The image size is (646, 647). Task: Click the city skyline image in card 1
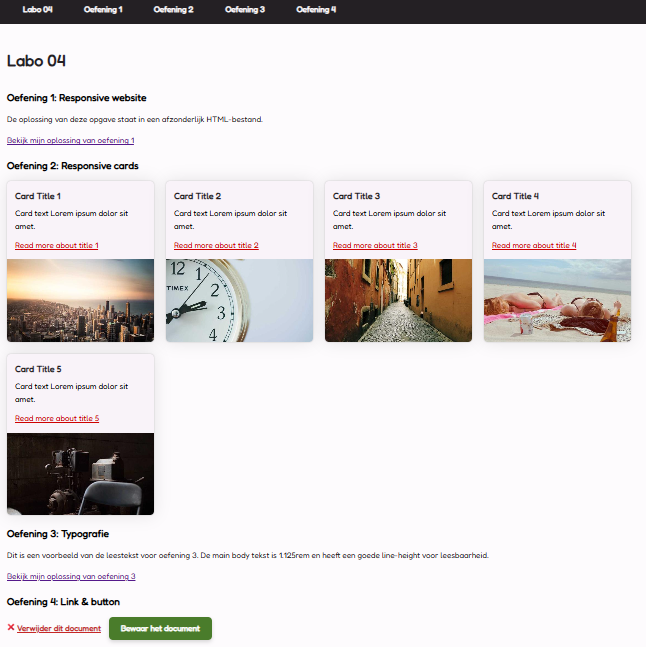click(x=80, y=300)
